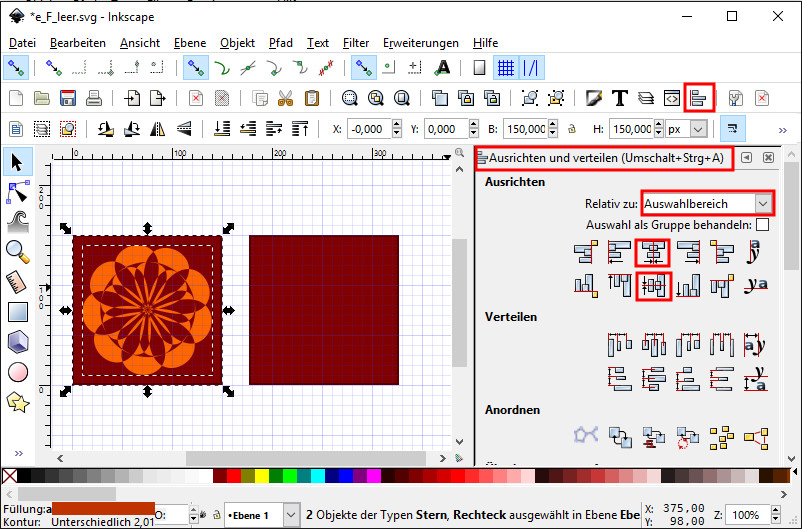This screenshot has height=529, width=802.
Task: Open the Ebene 1 layer dropdown
Action: (x=261, y=515)
